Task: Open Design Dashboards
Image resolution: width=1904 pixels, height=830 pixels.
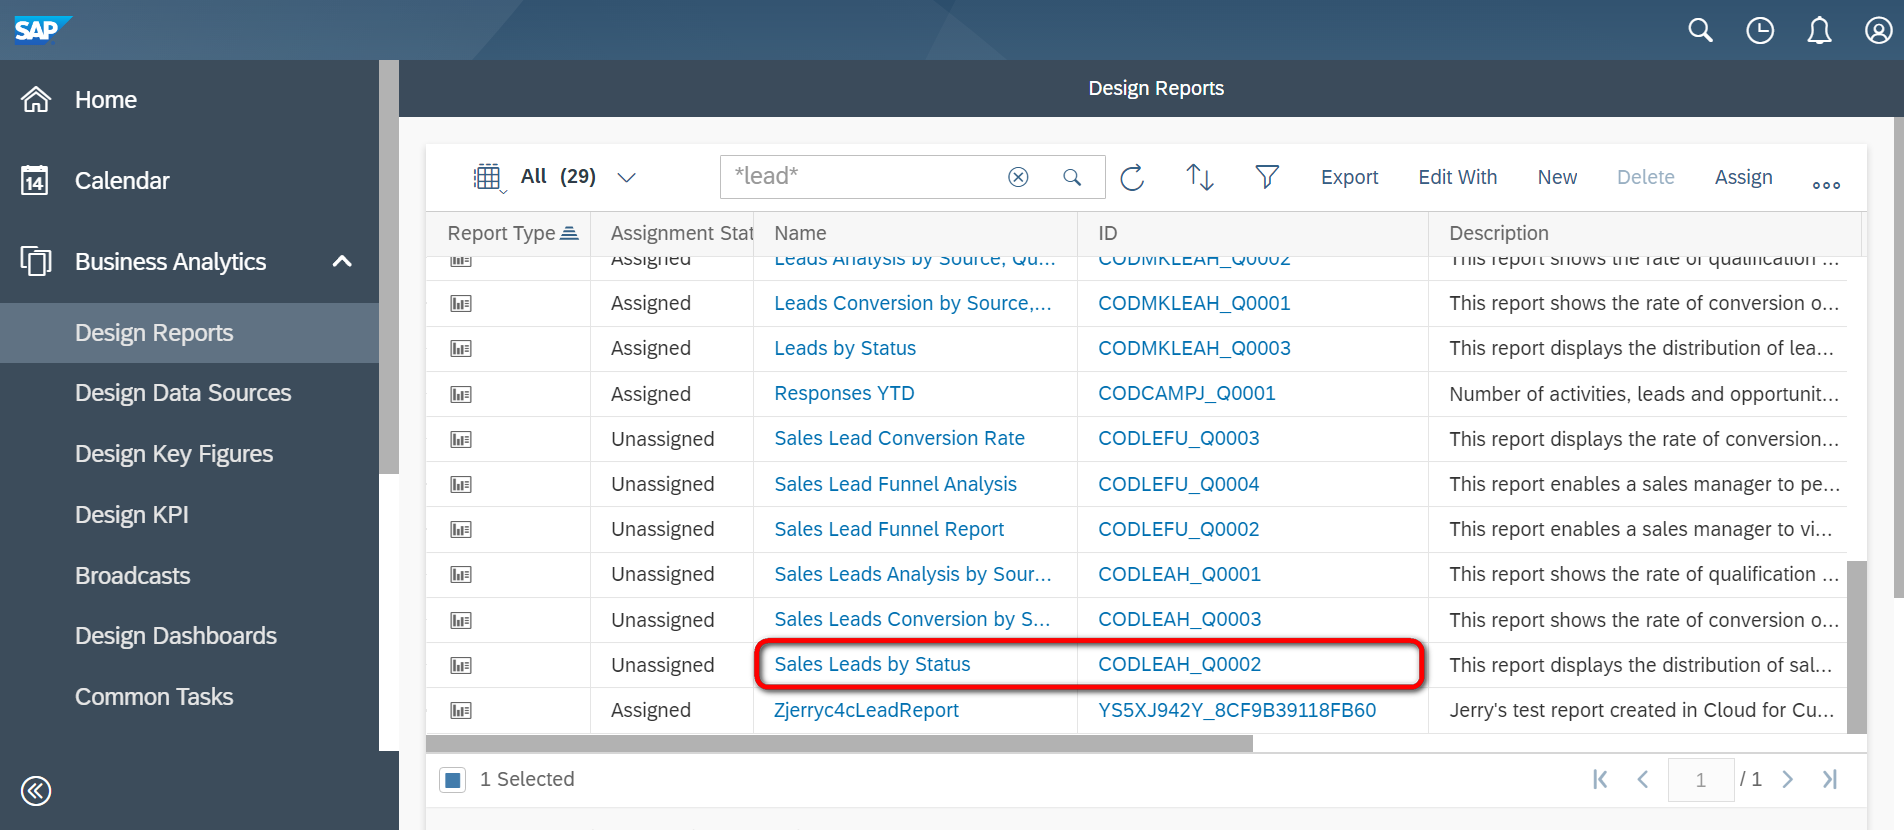Action: coord(176,635)
